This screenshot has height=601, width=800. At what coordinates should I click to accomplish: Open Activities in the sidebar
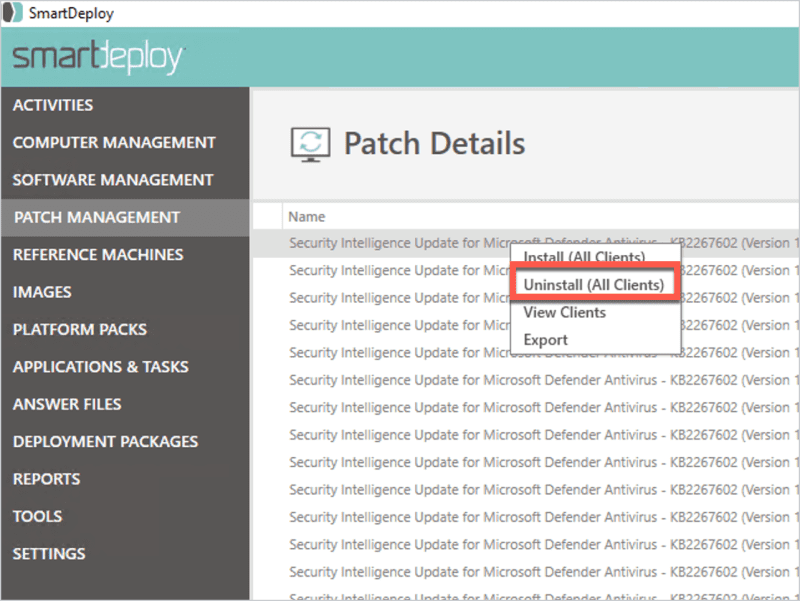click(53, 105)
